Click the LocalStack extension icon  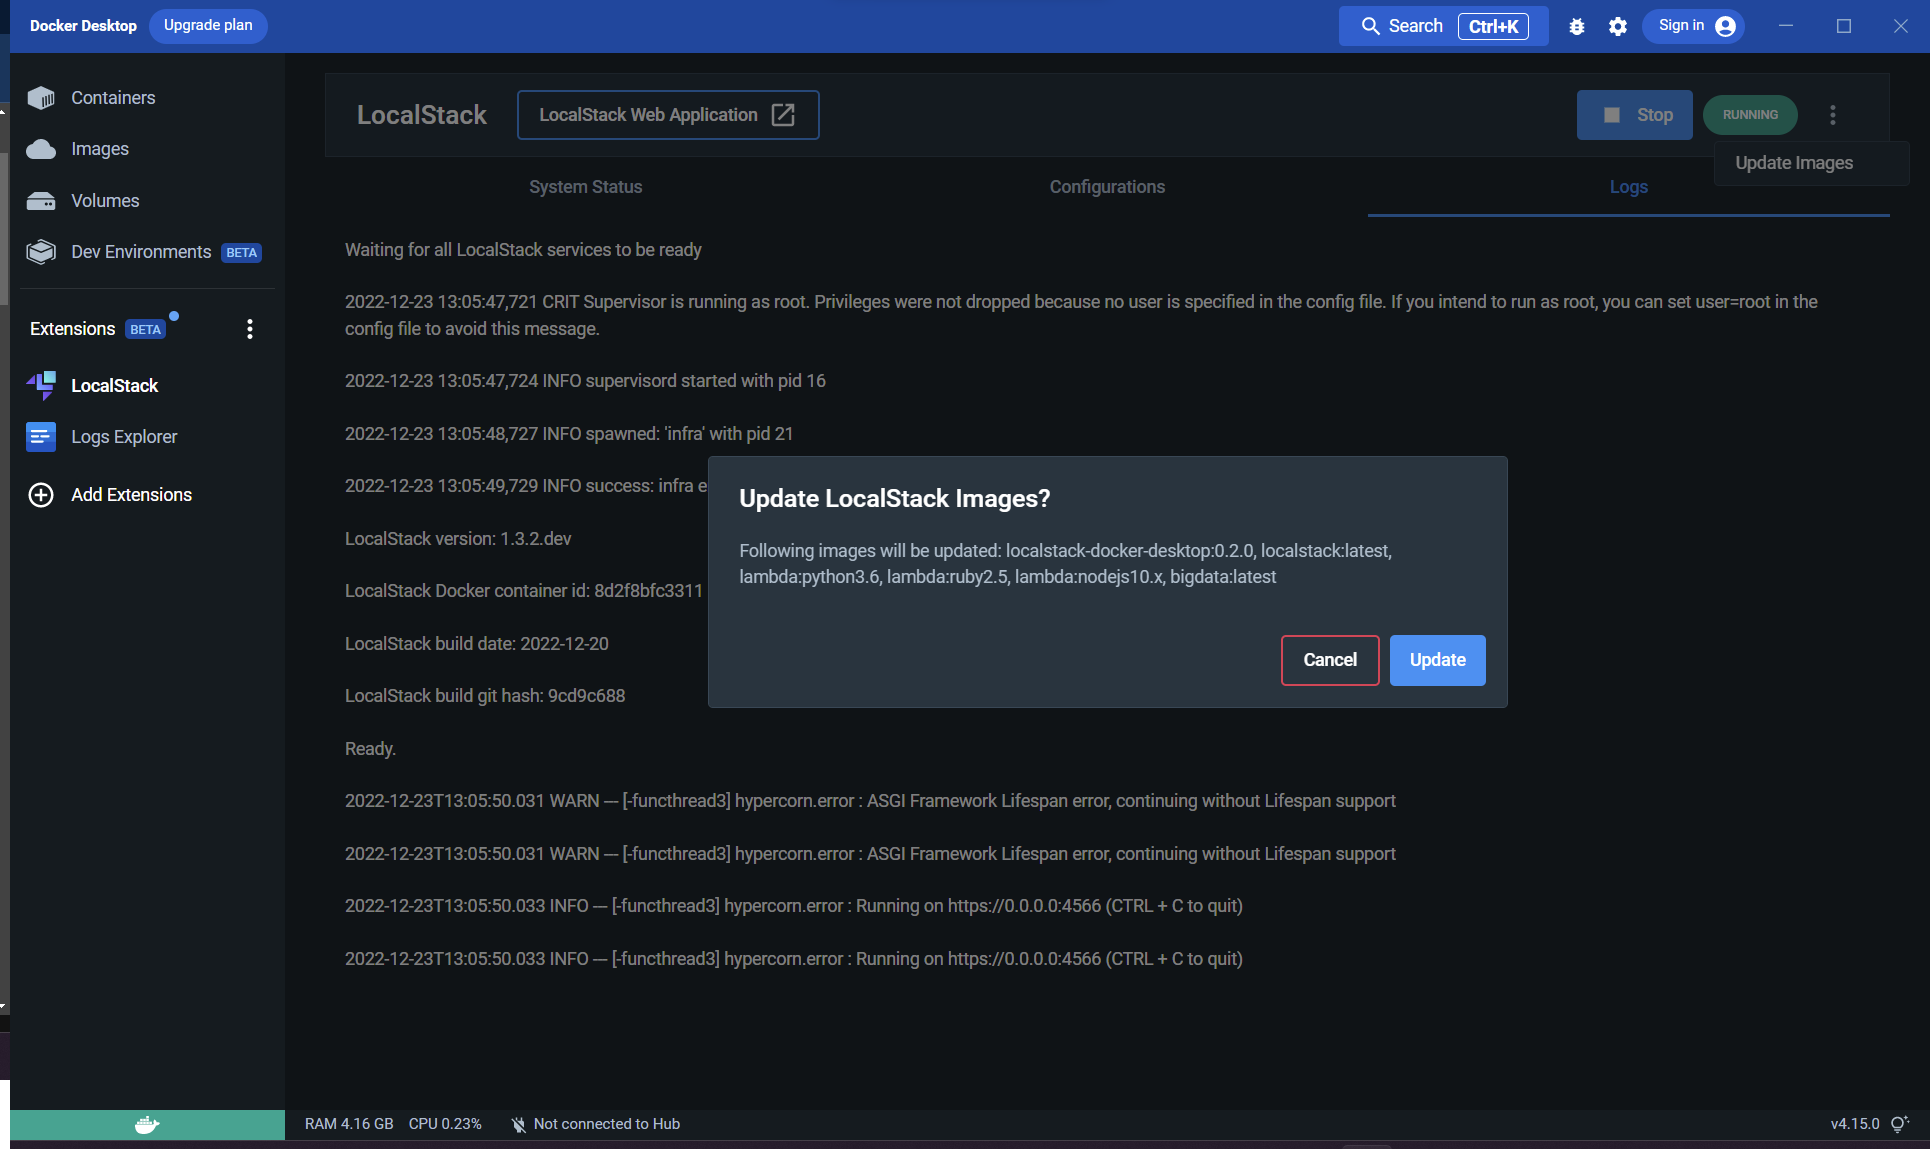tap(41, 385)
